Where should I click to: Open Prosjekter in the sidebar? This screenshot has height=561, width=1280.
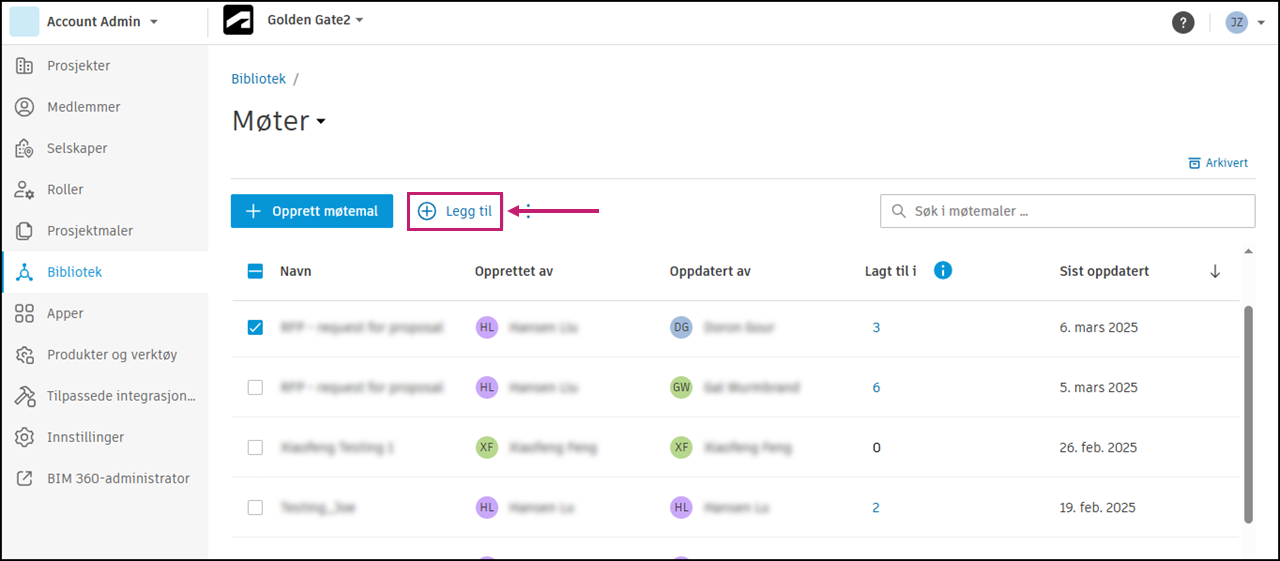click(x=78, y=66)
